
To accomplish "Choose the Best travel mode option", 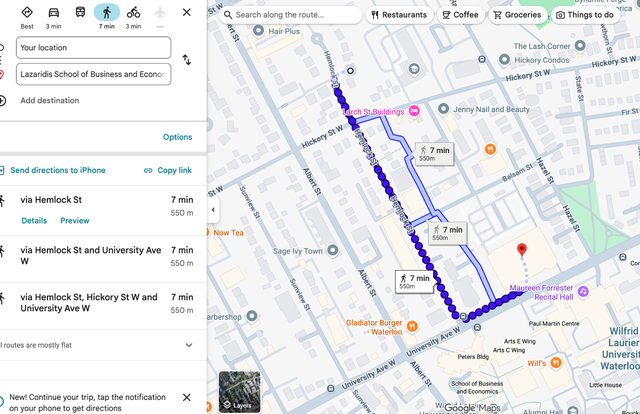I will tap(27, 14).
